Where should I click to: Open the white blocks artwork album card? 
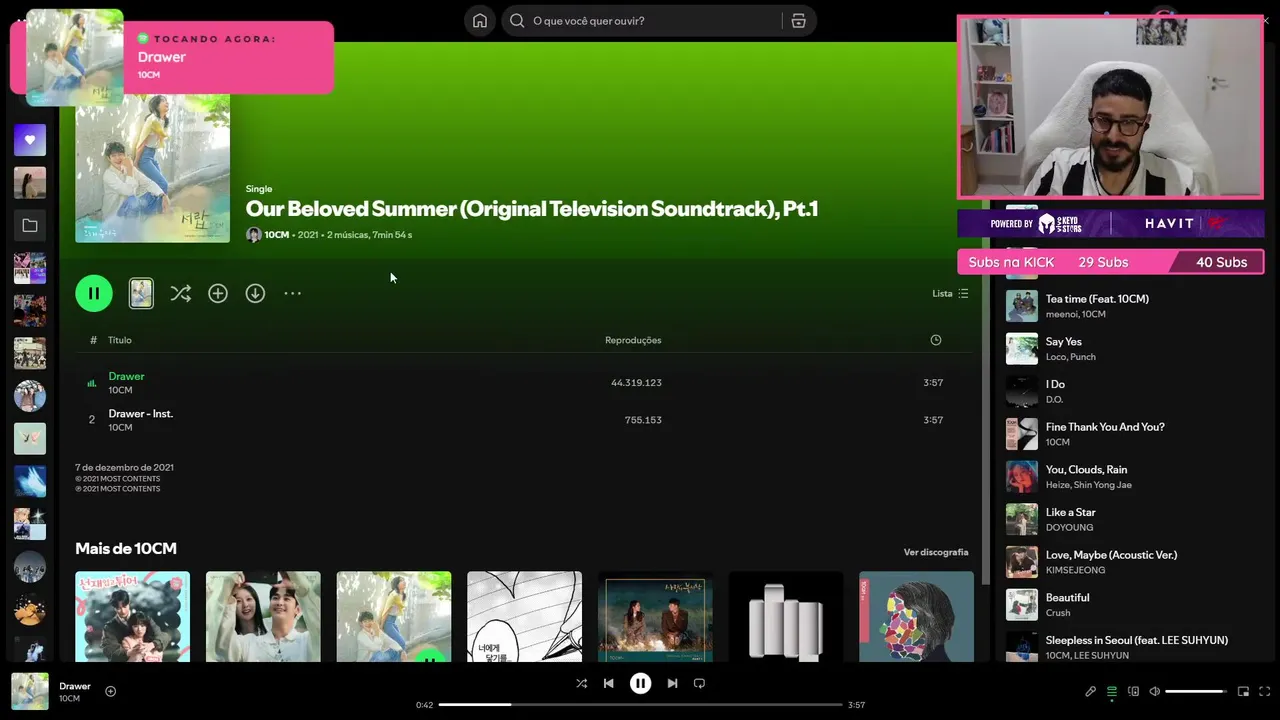point(786,616)
